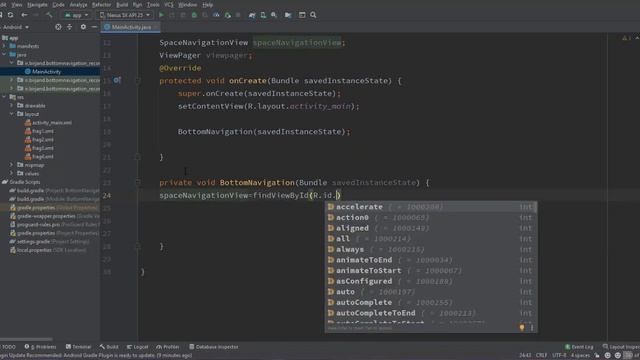Click the Debug app bug icon
Screen dimensions: 640x360
194,15
